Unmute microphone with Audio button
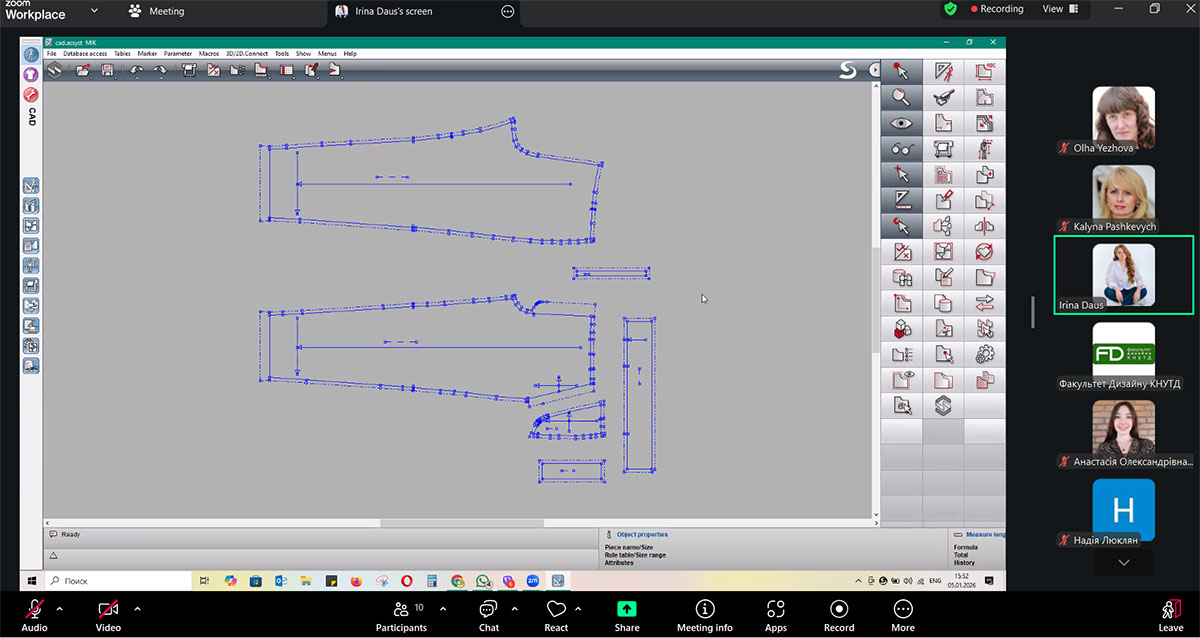1200x638 pixels. 34,615
